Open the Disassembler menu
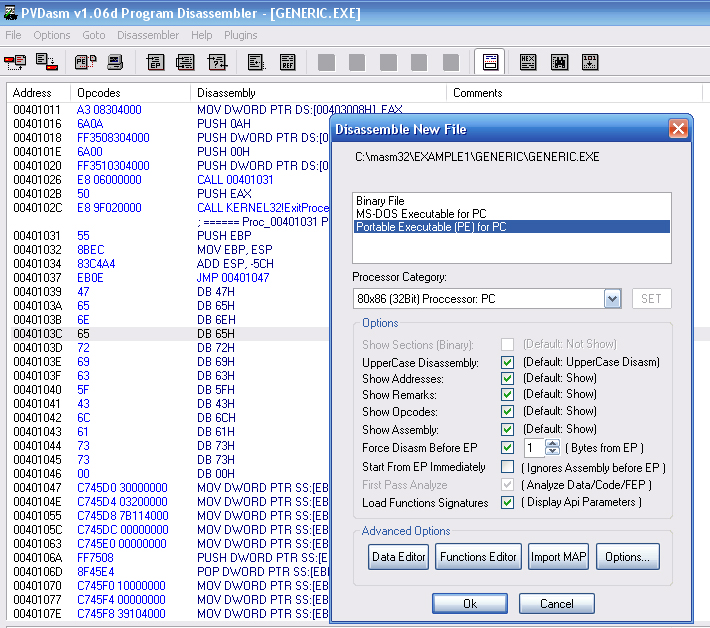Screen dimensions: 710x628 point(147,35)
